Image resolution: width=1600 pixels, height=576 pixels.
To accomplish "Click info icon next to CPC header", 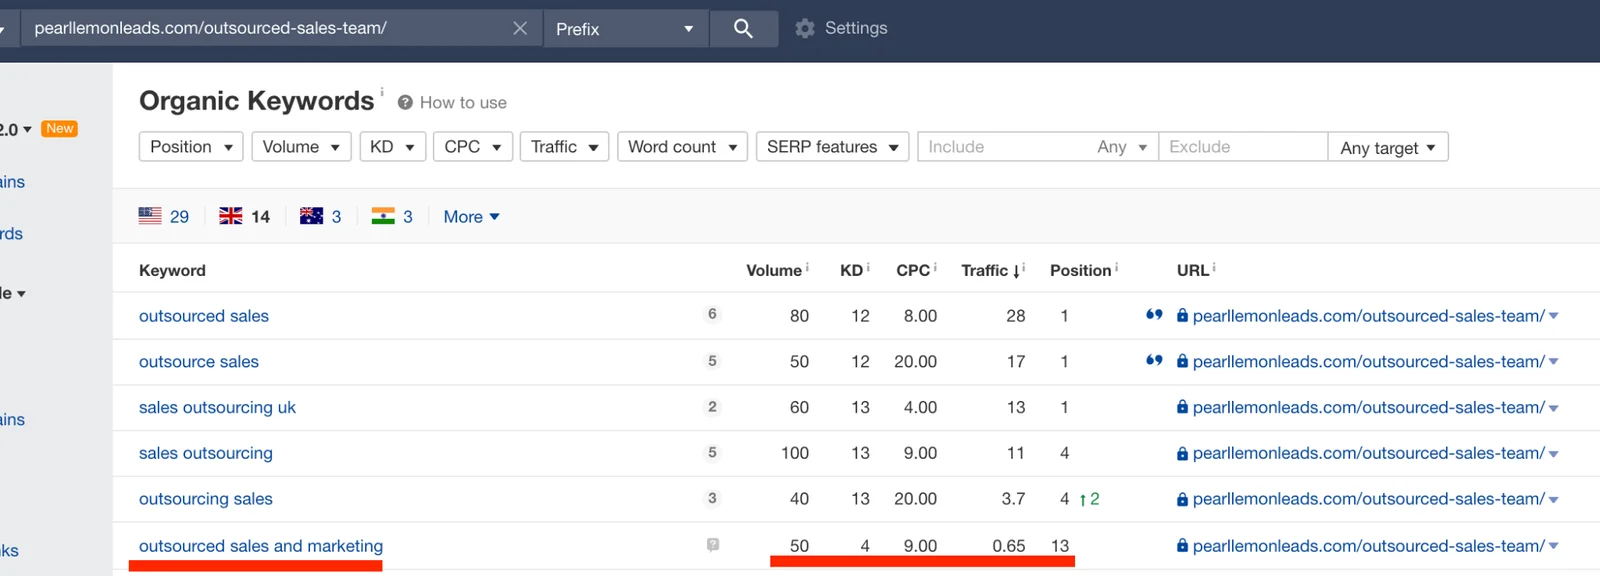I will tap(935, 267).
